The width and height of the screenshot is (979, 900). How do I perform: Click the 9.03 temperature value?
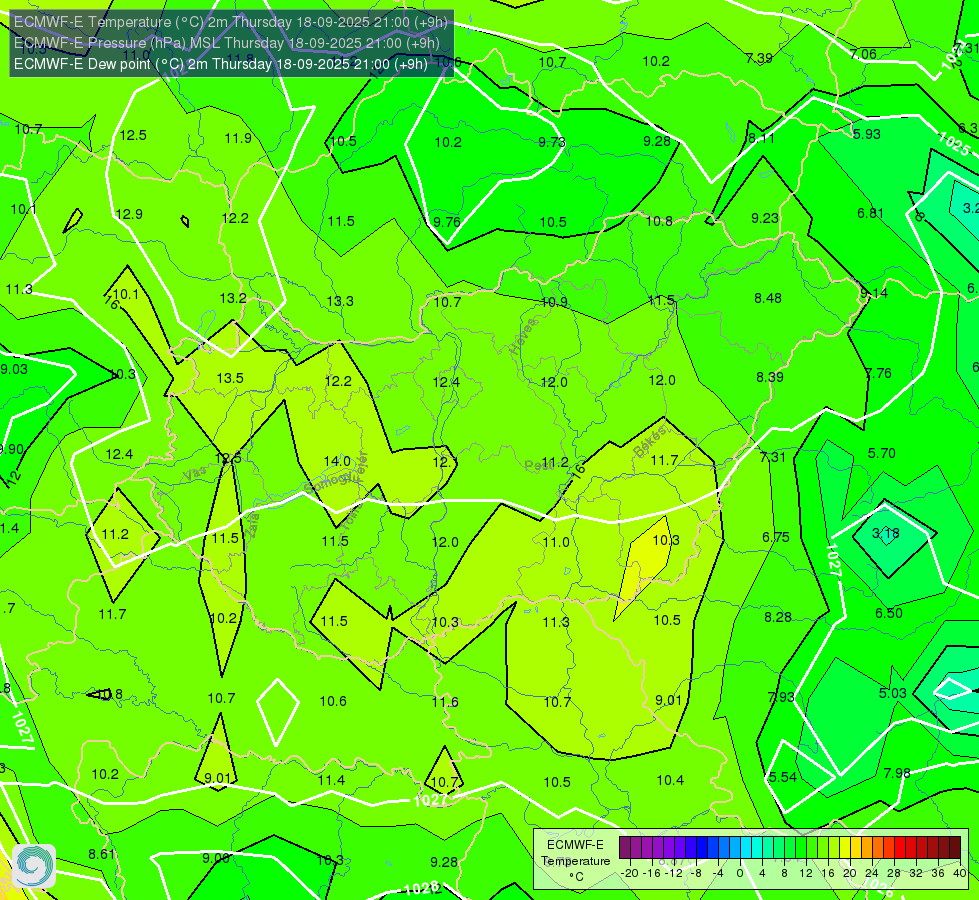click(14, 369)
